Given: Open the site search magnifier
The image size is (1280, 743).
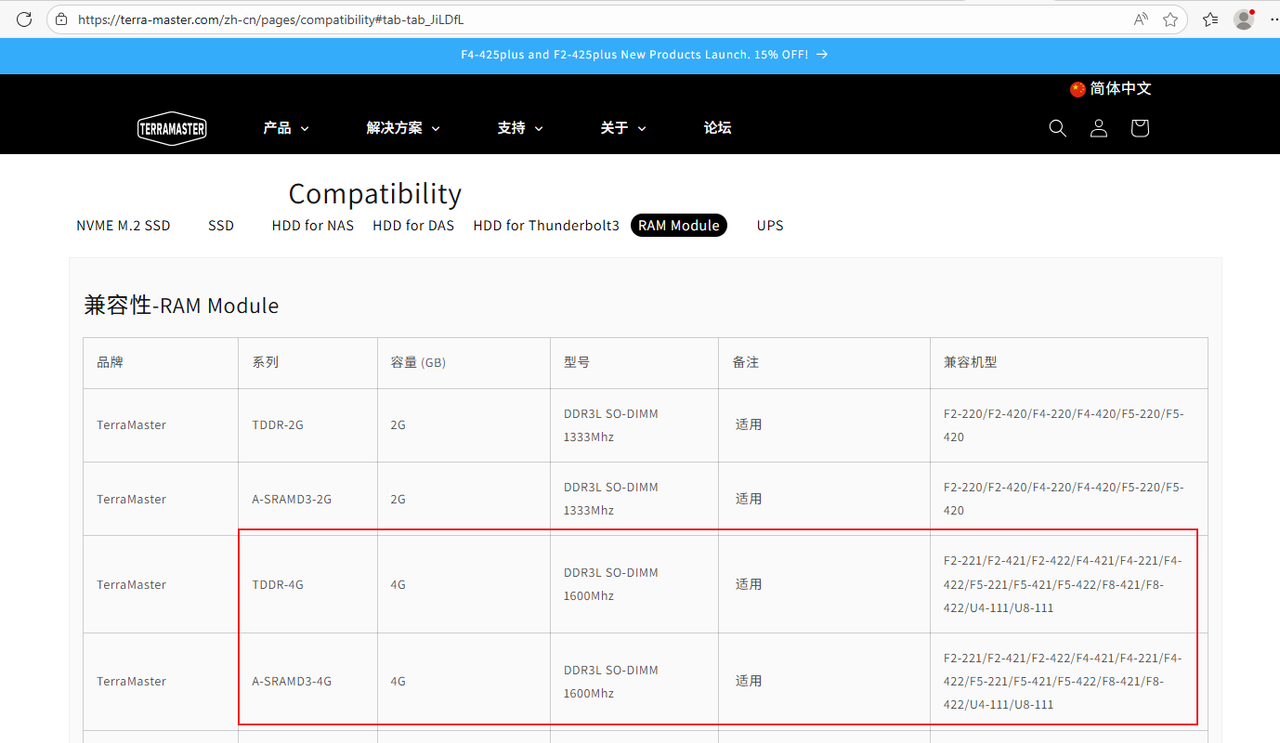Looking at the screenshot, I should click(1057, 128).
